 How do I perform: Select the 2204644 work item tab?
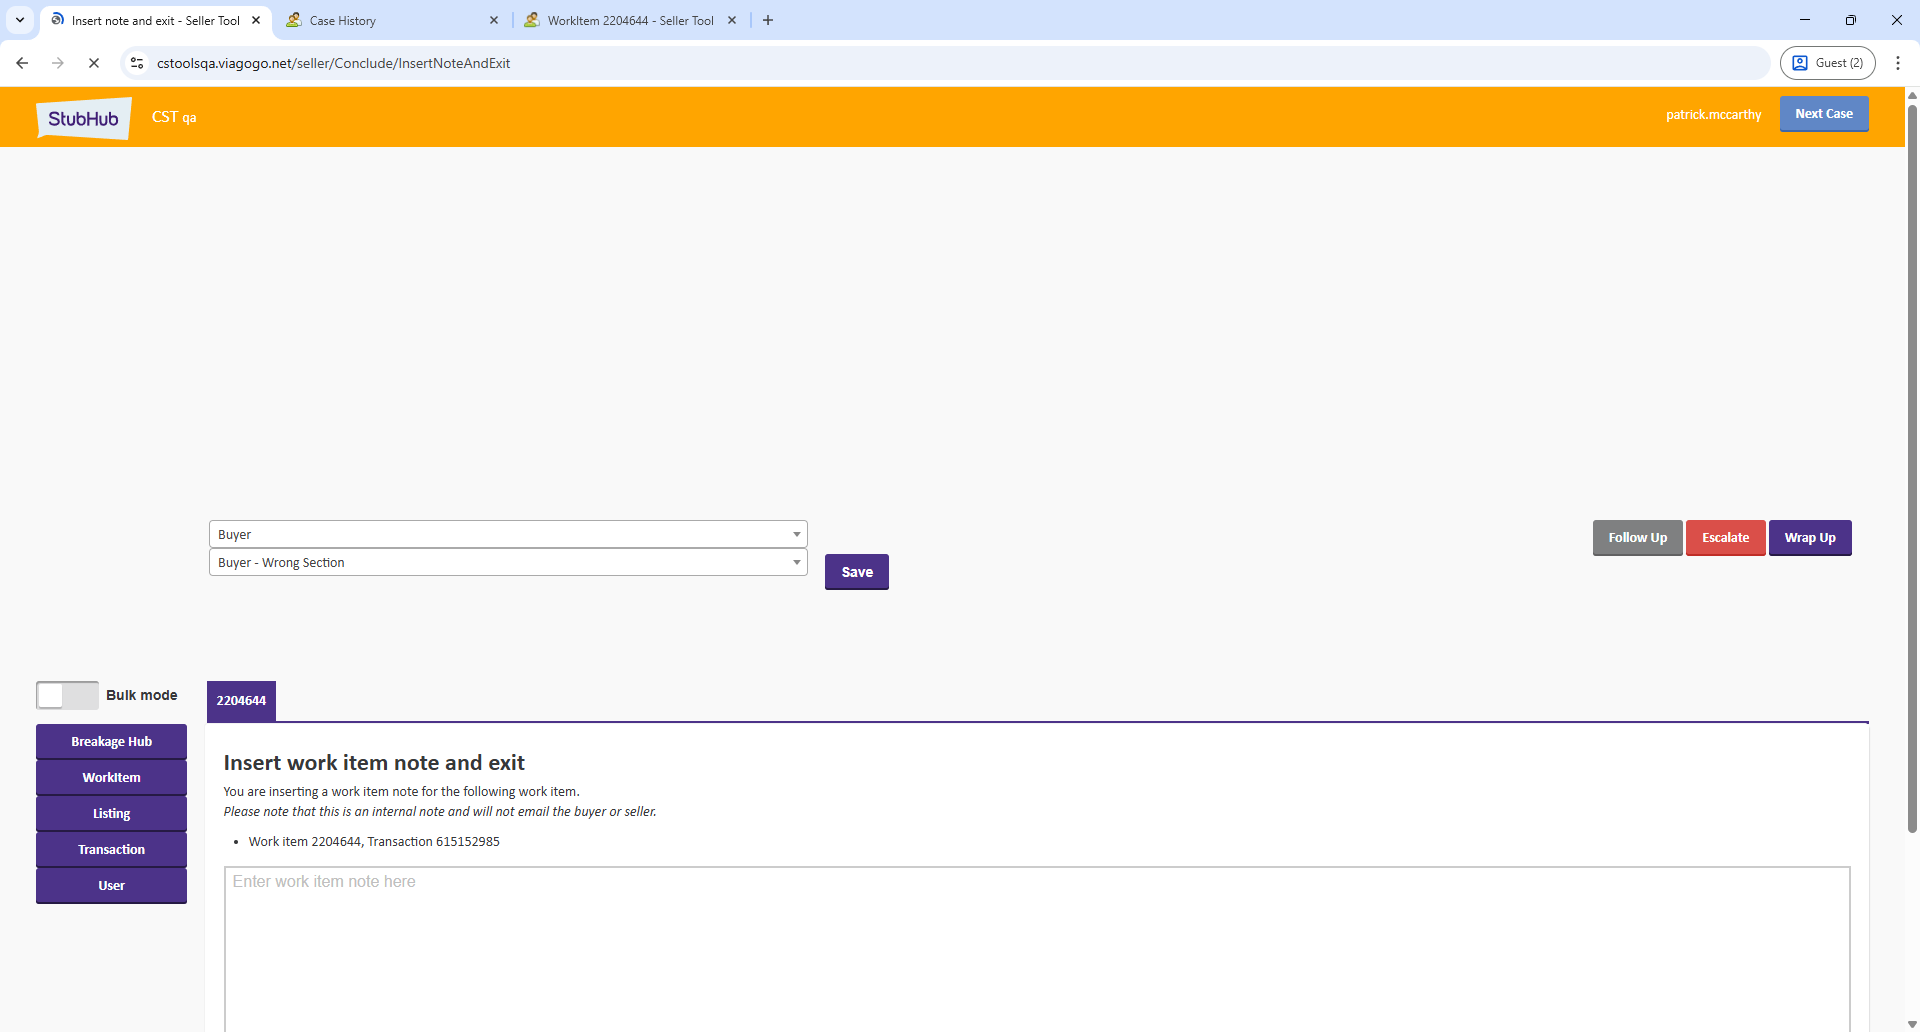(241, 701)
